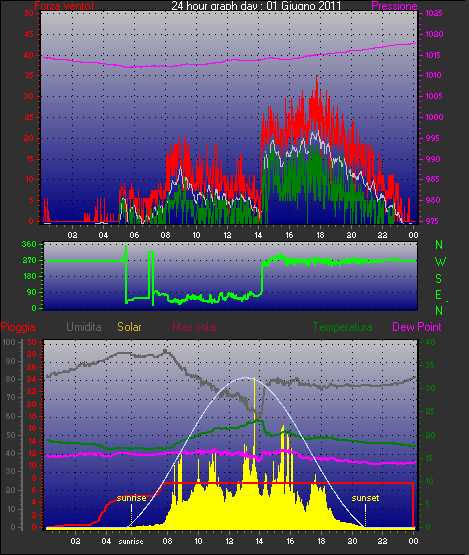Screen dimensions: 469x555
Task: Click the compass letter S beside the direction chart
Action: tap(439, 279)
